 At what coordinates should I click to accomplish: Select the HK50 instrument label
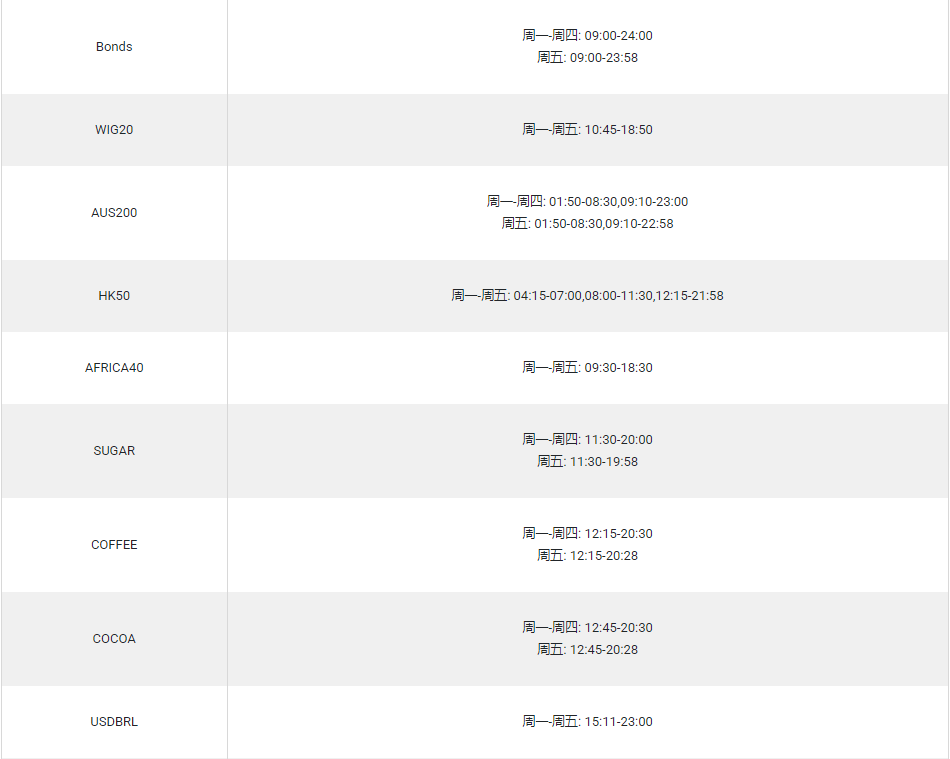tap(114, 296)
